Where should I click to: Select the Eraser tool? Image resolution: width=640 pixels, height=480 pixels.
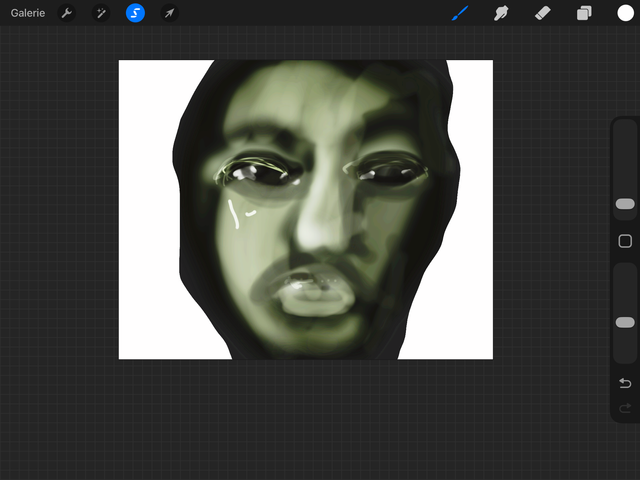click(x=543, y=13)
